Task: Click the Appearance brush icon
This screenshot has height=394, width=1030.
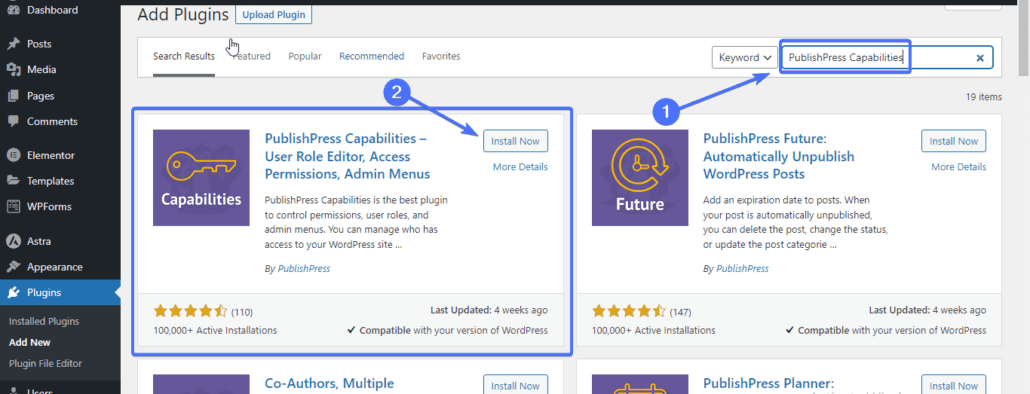Action: 12,267
